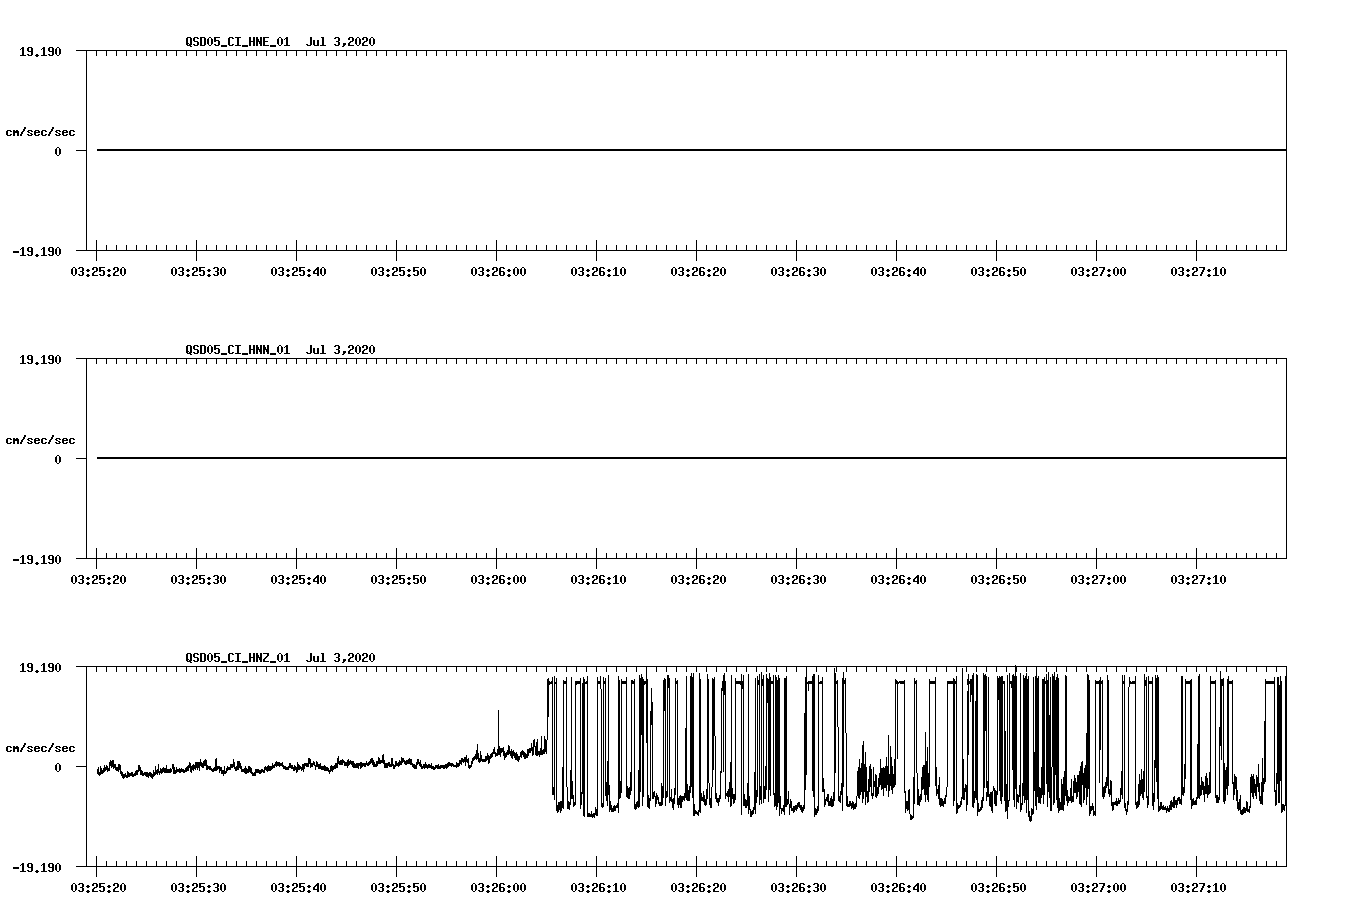Click the zero label on HNE y-axis
The width and height of the screenshot is (1358, 924).
(x=58, y=152)
